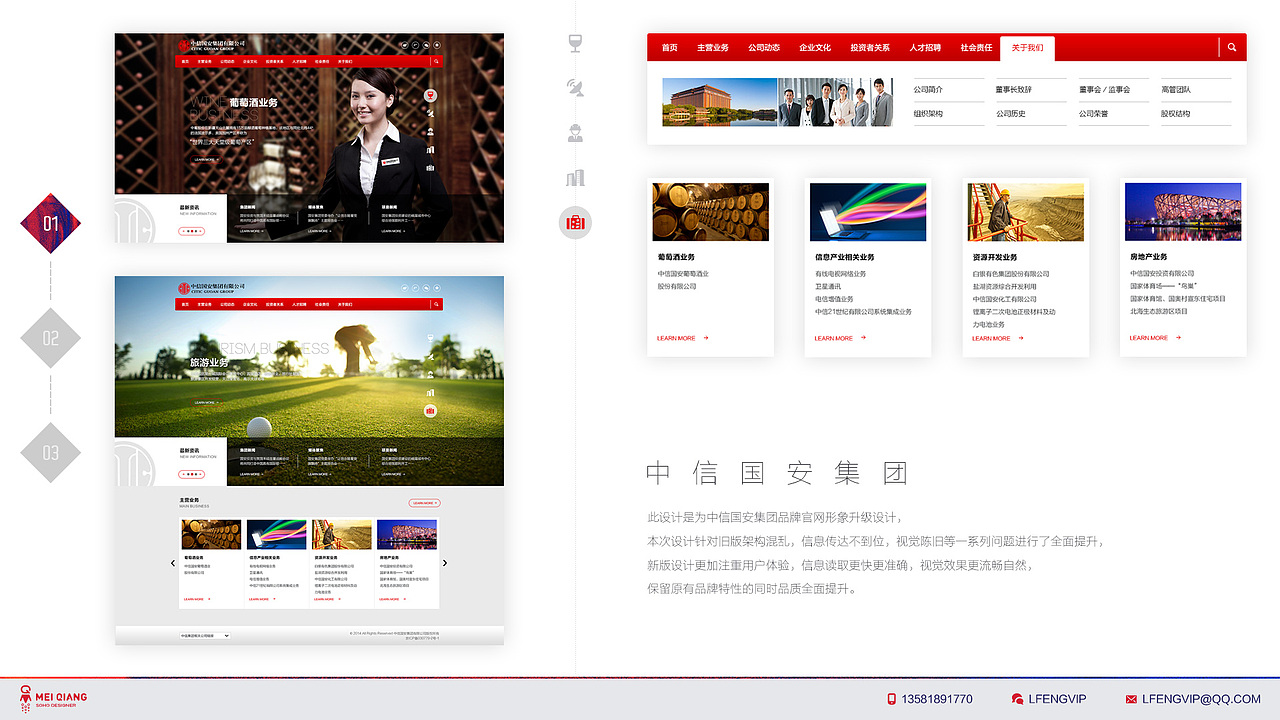Viewport: 1280px width, 720px height.
Task: Click the wine barrels thumbnail on large card
Action: click(x=711, y=212)
